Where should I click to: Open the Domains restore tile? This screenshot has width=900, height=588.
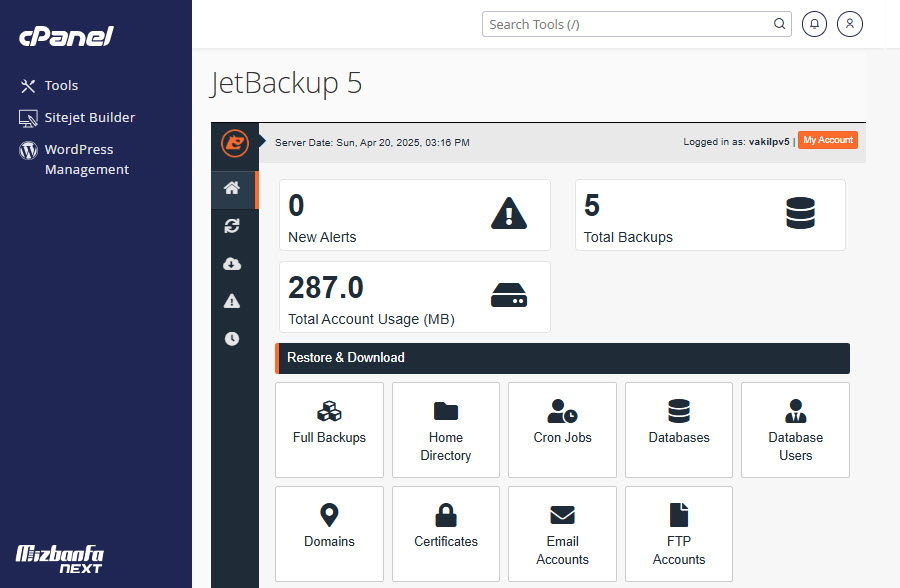(329, 534)
